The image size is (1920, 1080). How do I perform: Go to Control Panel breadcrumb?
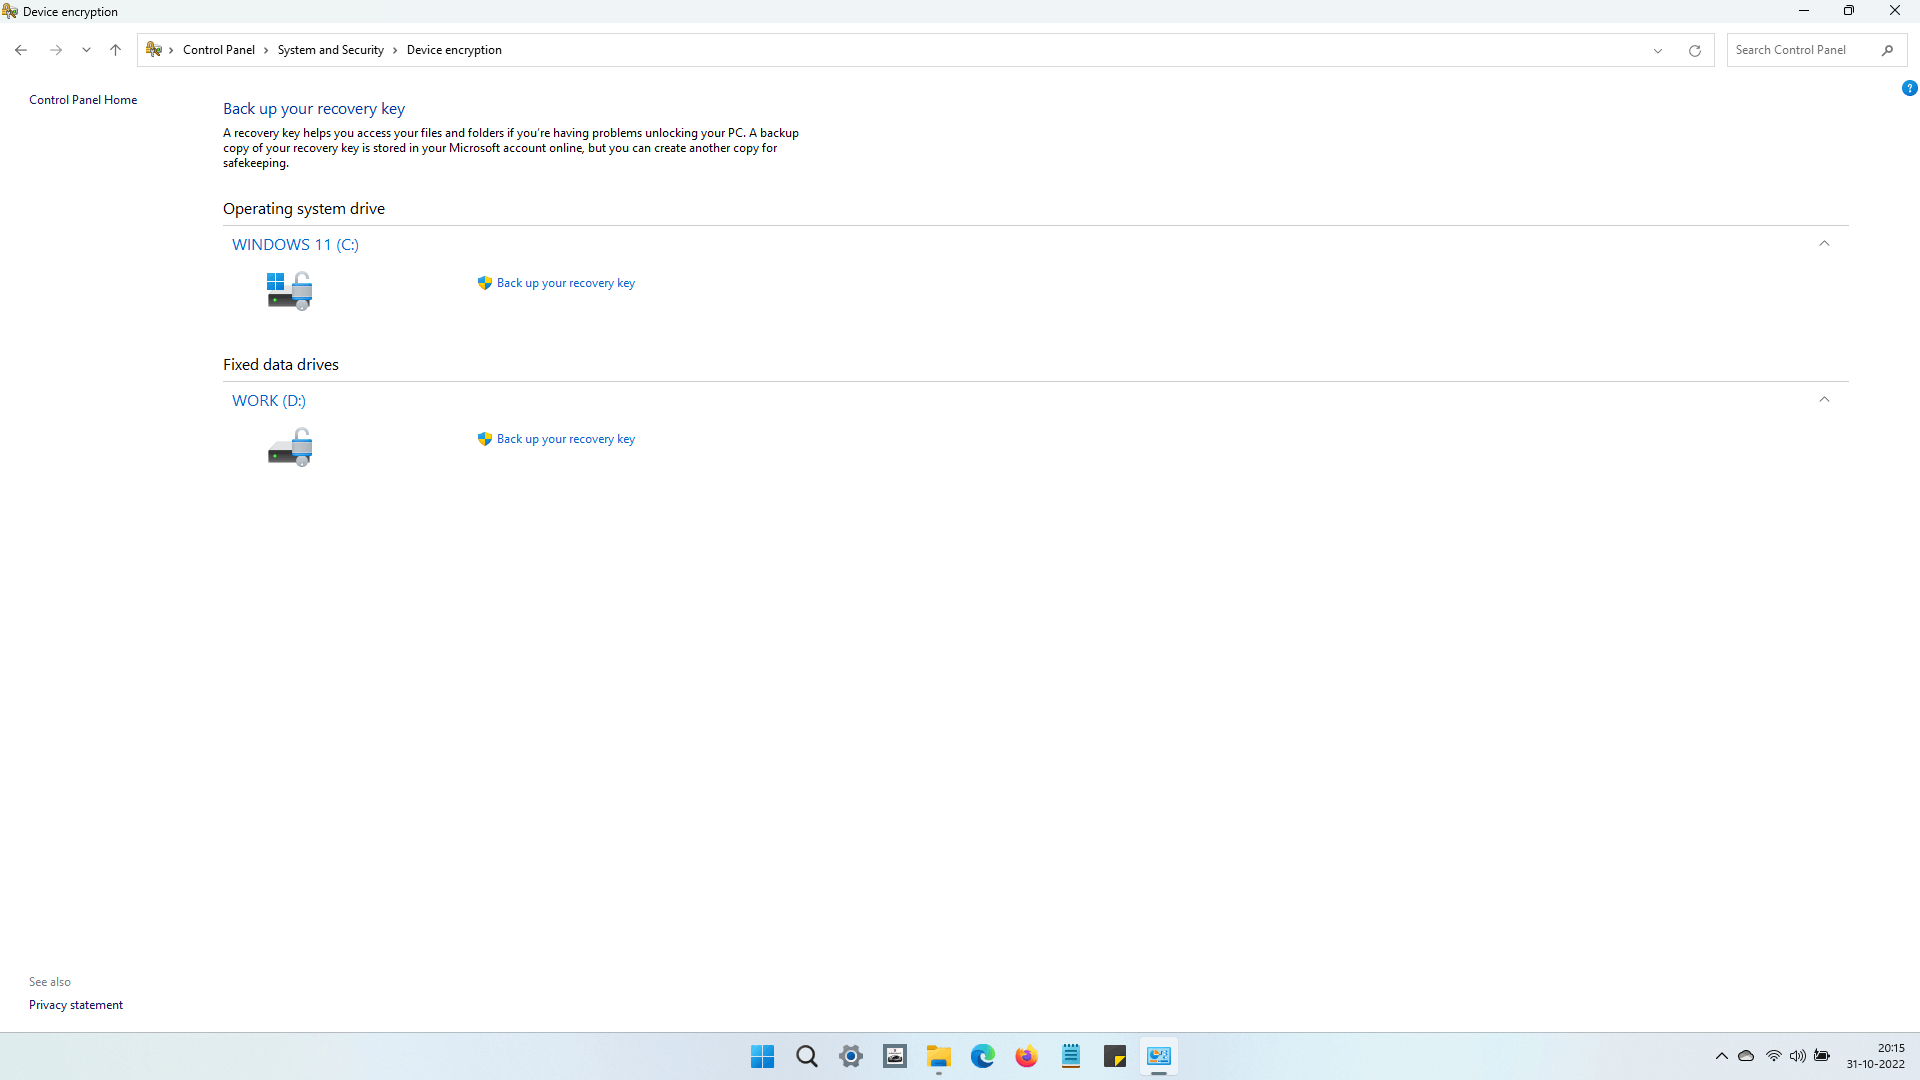pos(218,50)
